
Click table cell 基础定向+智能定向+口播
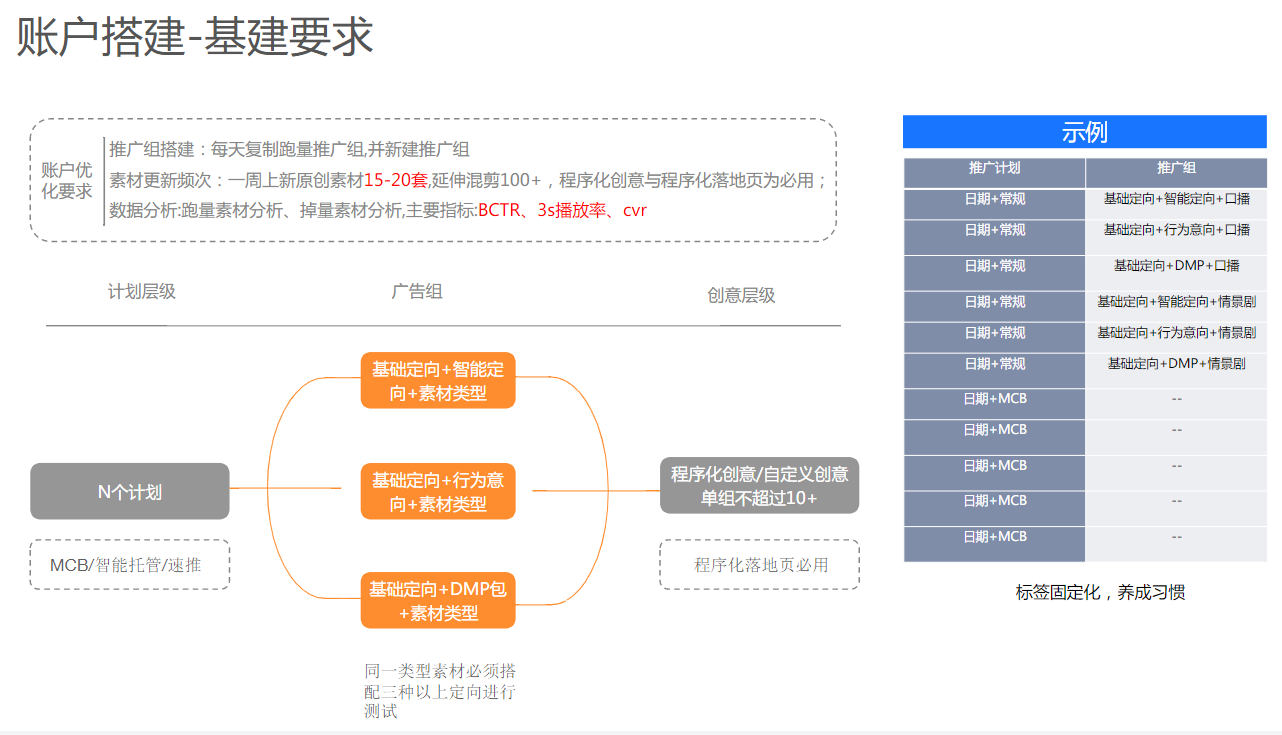pyautogui.click(x=1176, y=199)
